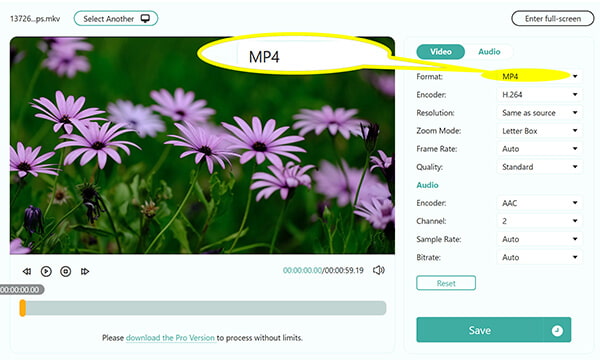Open the Channel dropdown

539,221
